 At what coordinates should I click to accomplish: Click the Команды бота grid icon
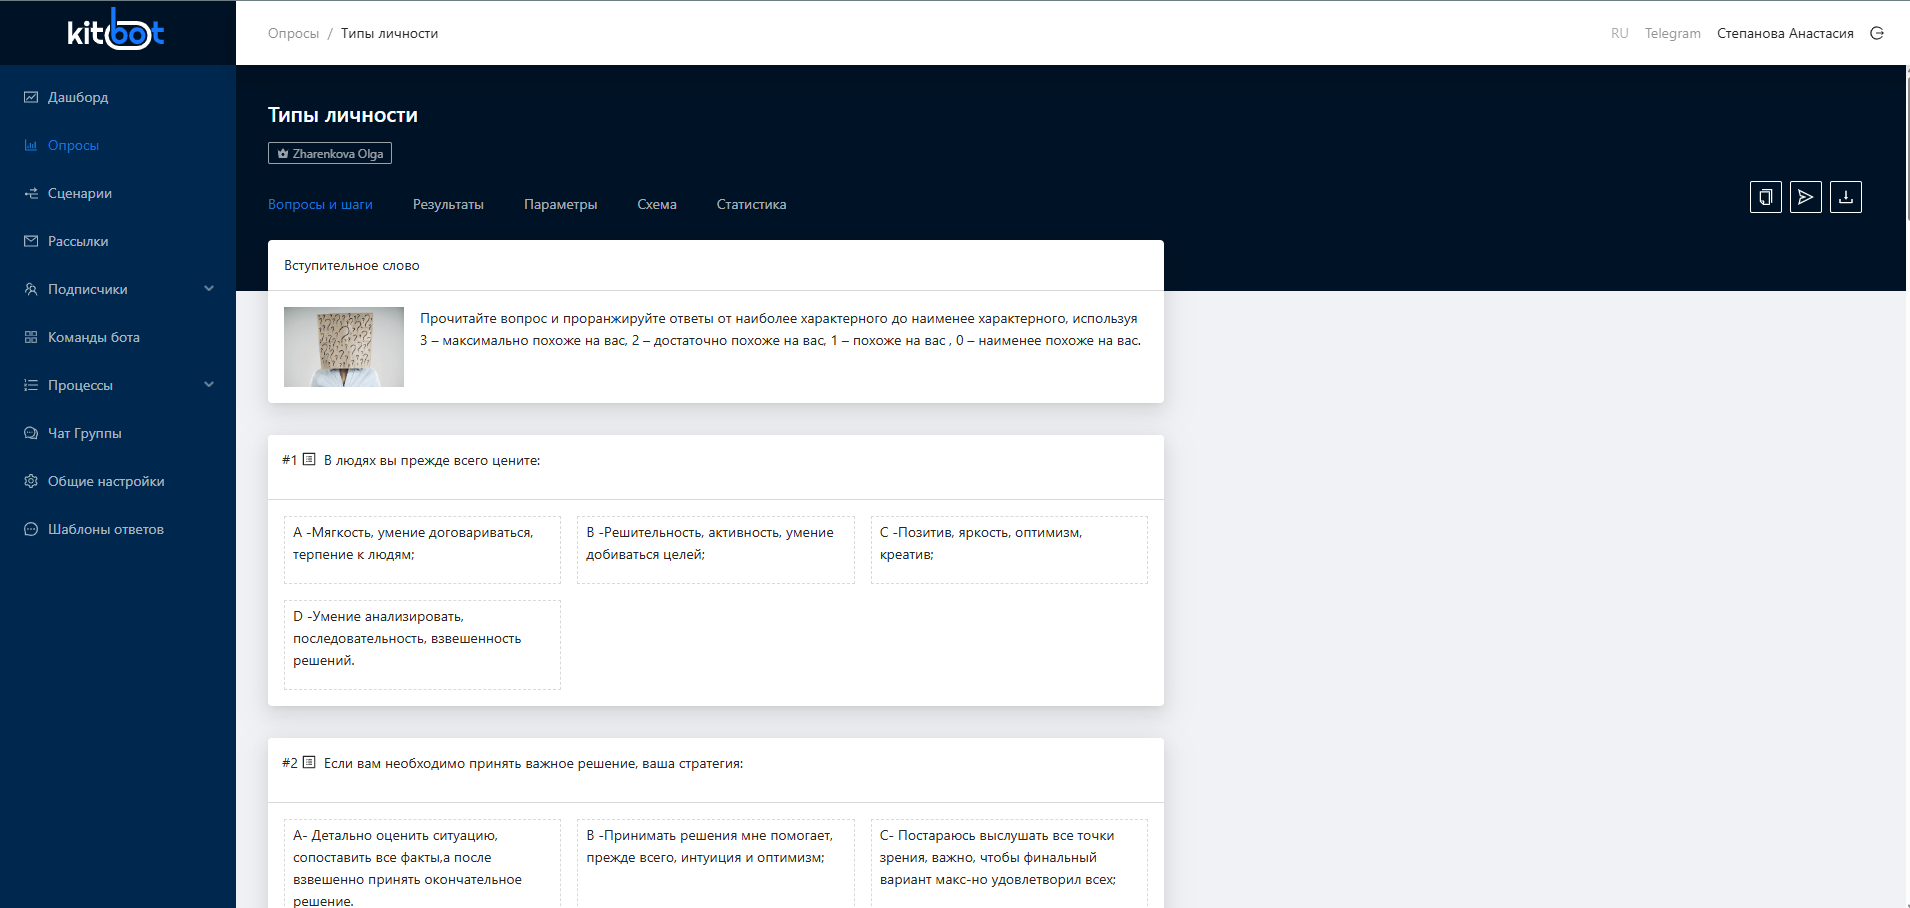click(x=31, y=337)
